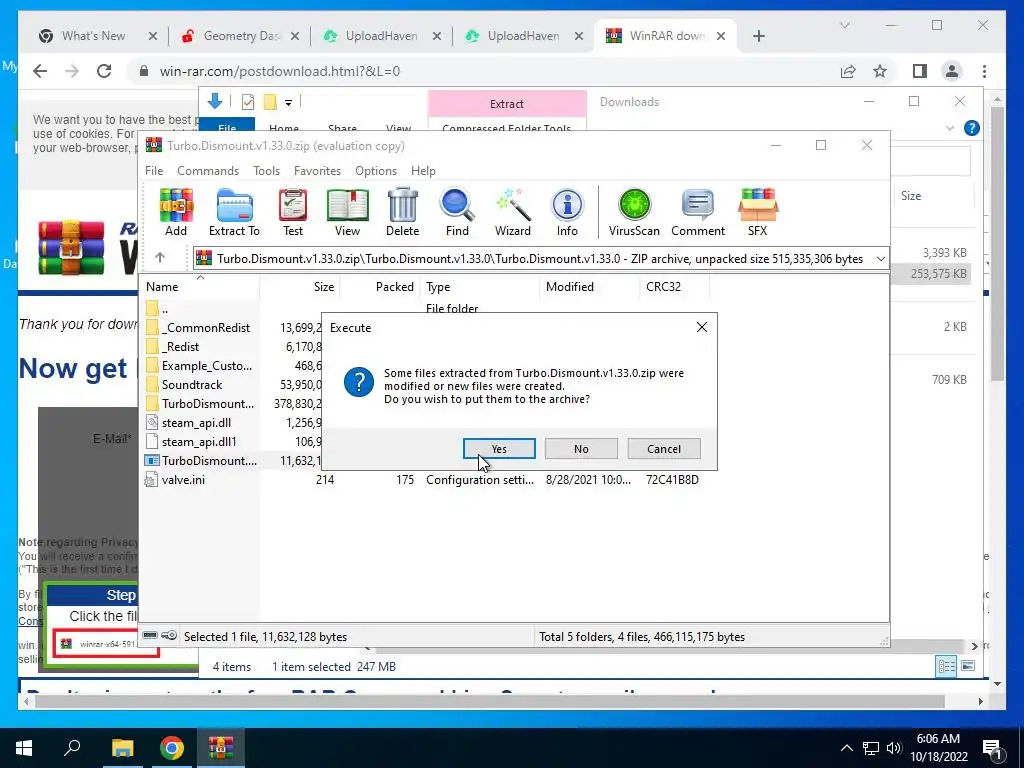Show hidden system tray icons
Screen dimensions: 1024x768
coord(846,748)
